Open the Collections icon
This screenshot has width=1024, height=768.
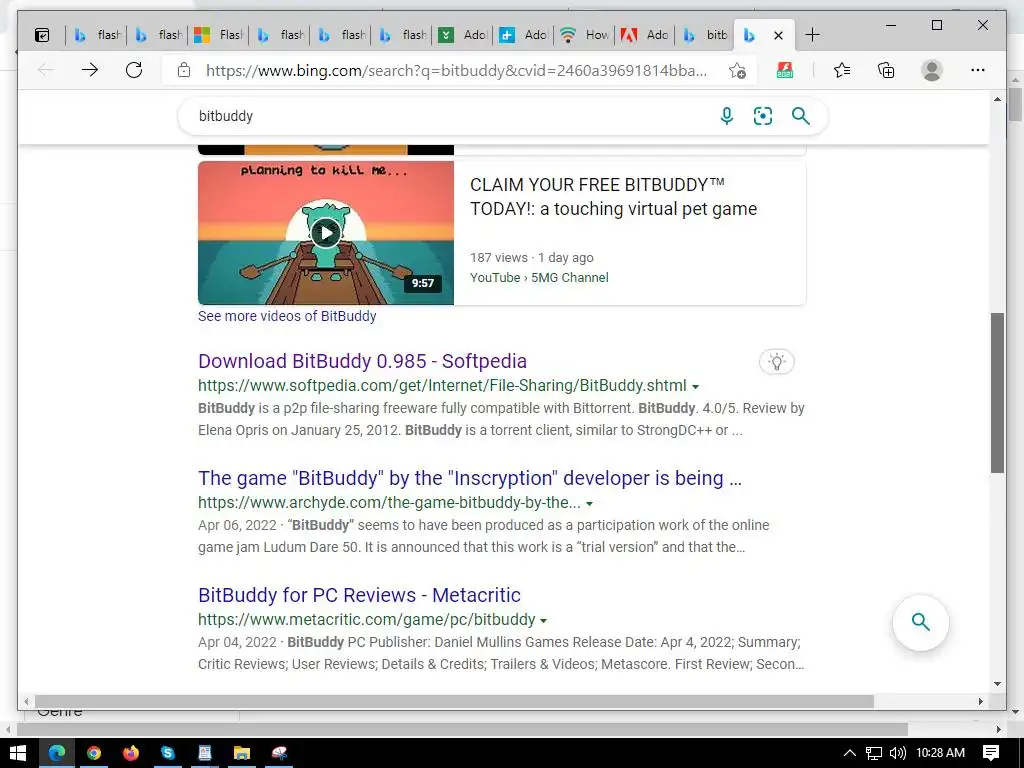(886, 70)
